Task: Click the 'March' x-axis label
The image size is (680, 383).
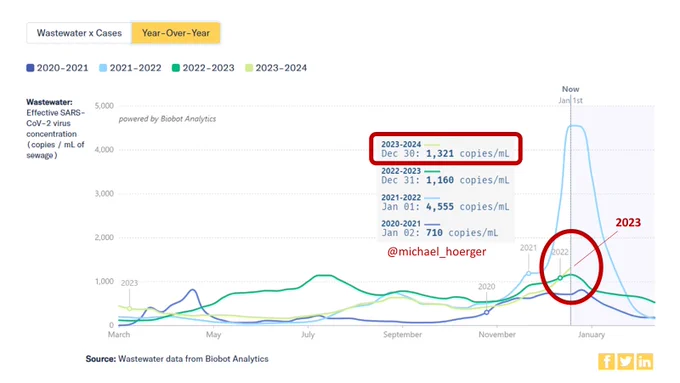Action: point(119,334)
